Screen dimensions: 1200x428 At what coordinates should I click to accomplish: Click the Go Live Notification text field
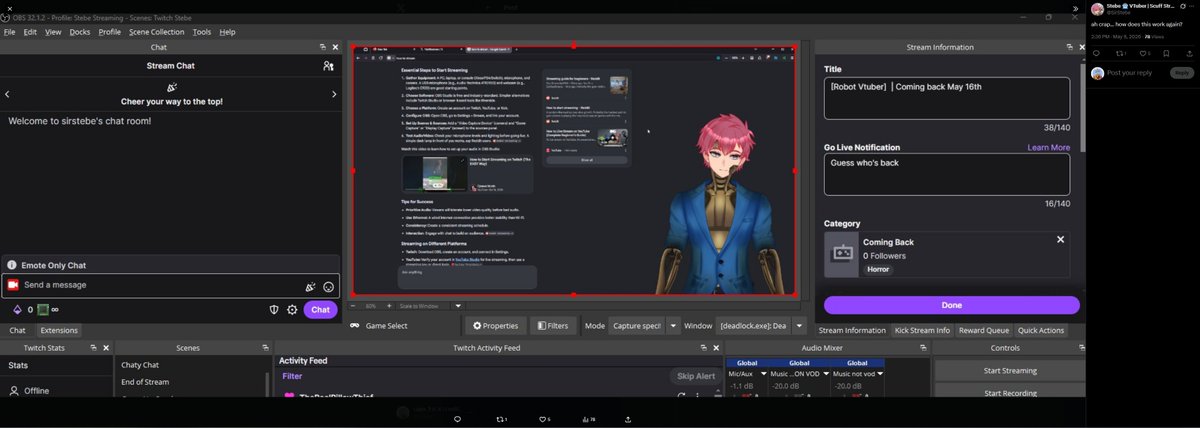(x=946, y=174)
